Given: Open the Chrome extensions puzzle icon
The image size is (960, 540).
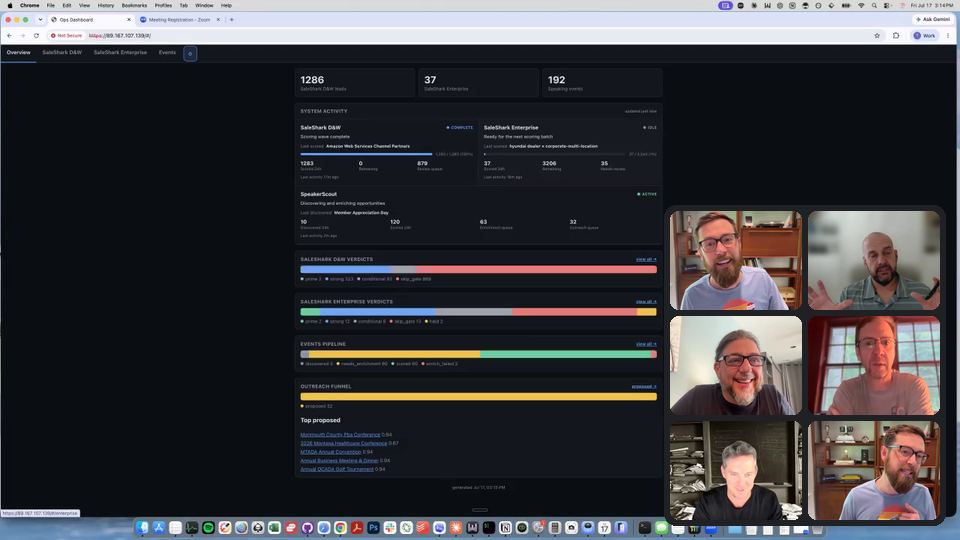Looking at the screenshot, I should point(896,36).
